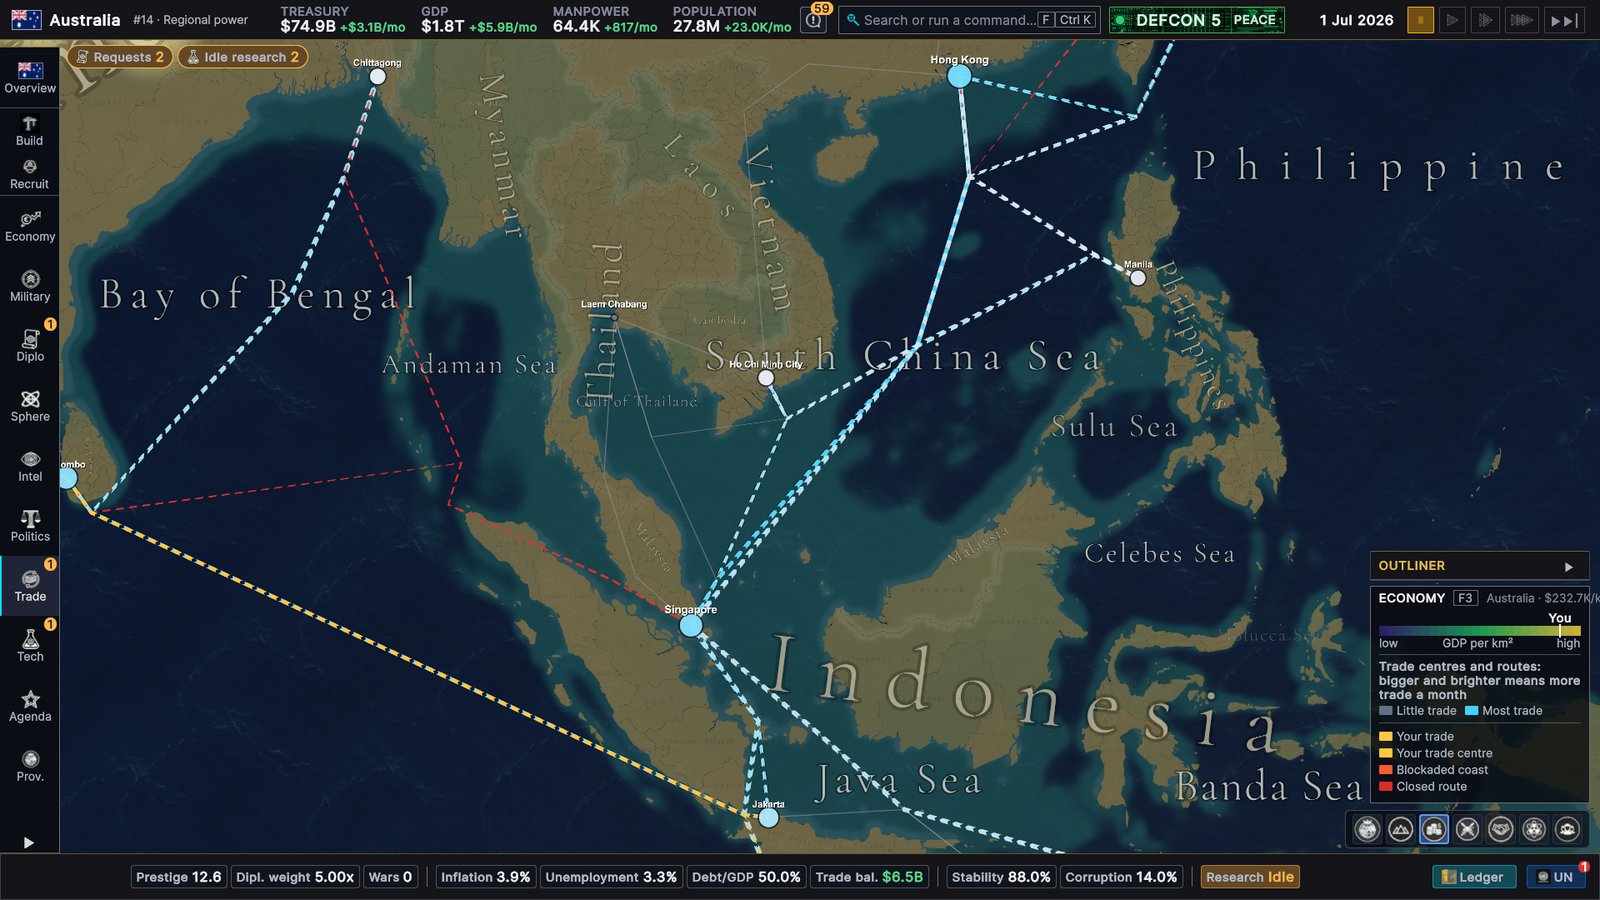Open the UN button
The height and width of the screenshot is (900, 1600).
(x=1556, y=877)
